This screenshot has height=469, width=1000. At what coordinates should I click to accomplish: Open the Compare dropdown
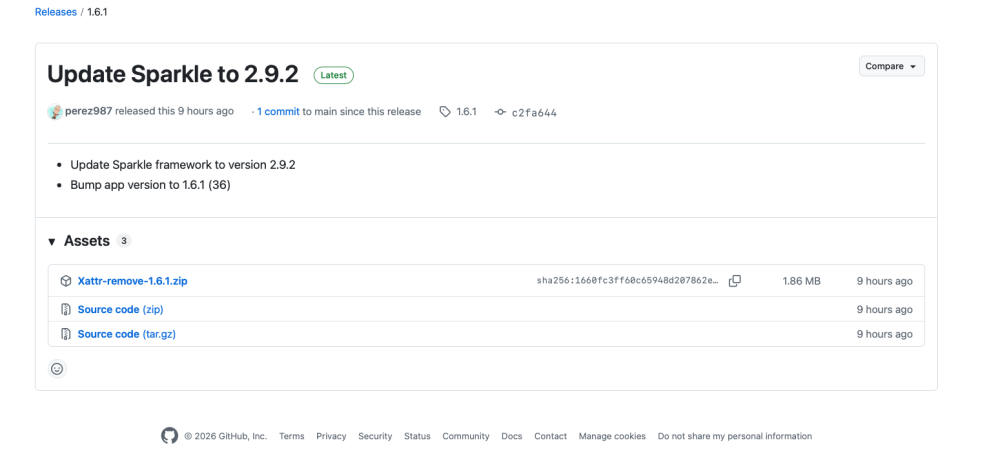892,66
